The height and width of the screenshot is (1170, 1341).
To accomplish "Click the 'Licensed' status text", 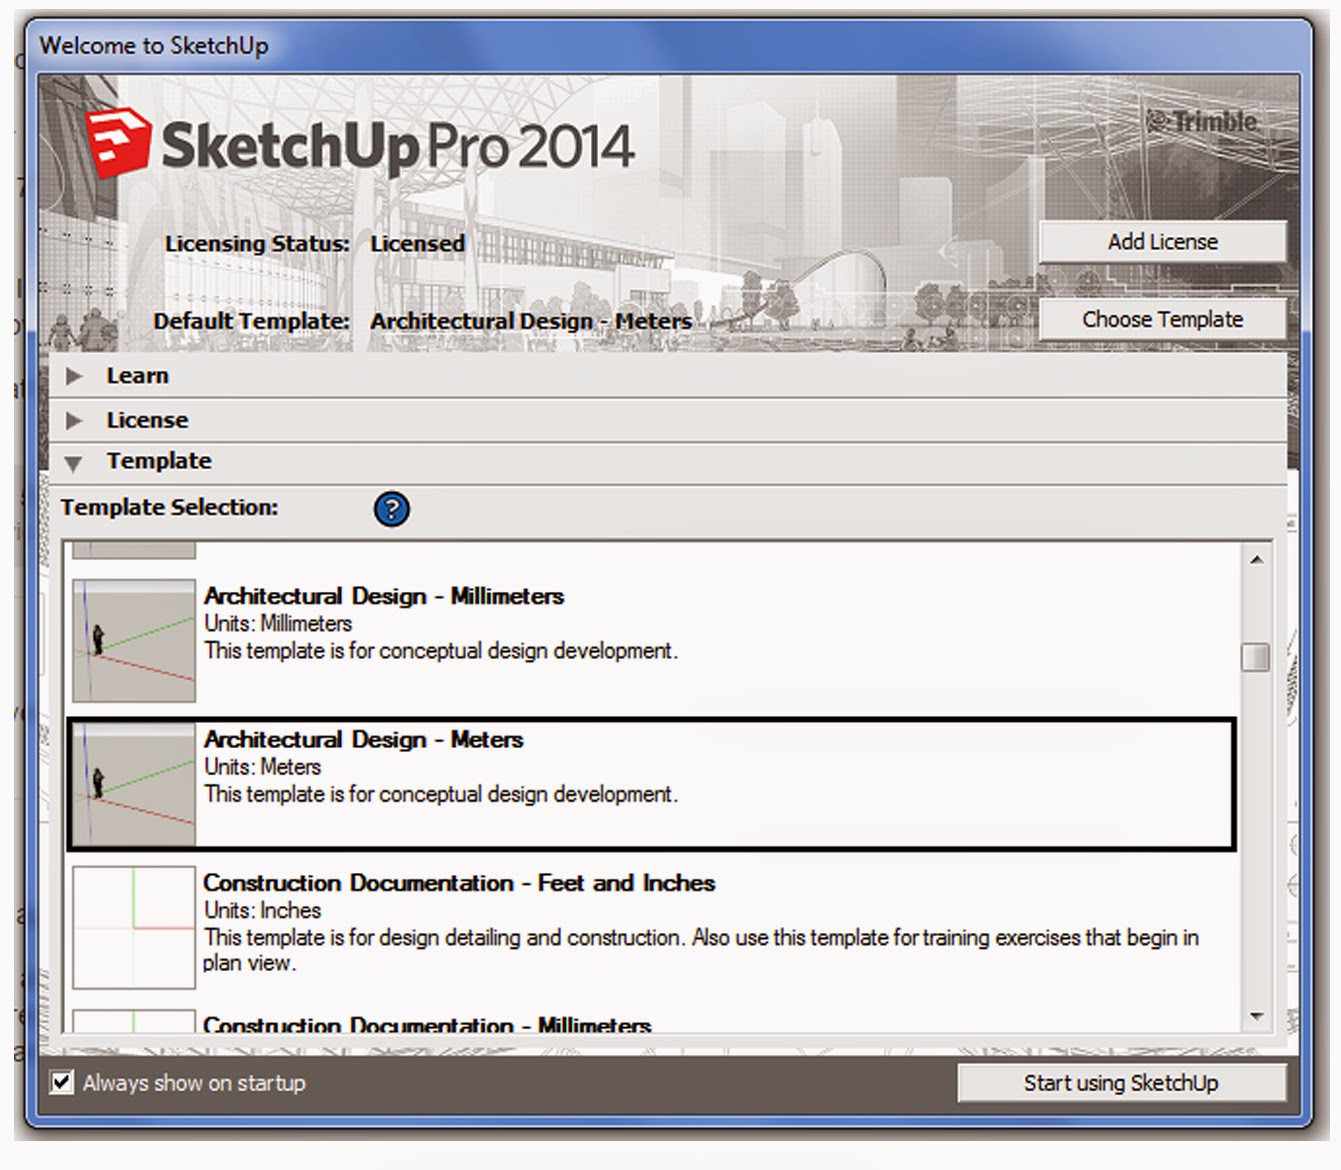I will (417, 244).
